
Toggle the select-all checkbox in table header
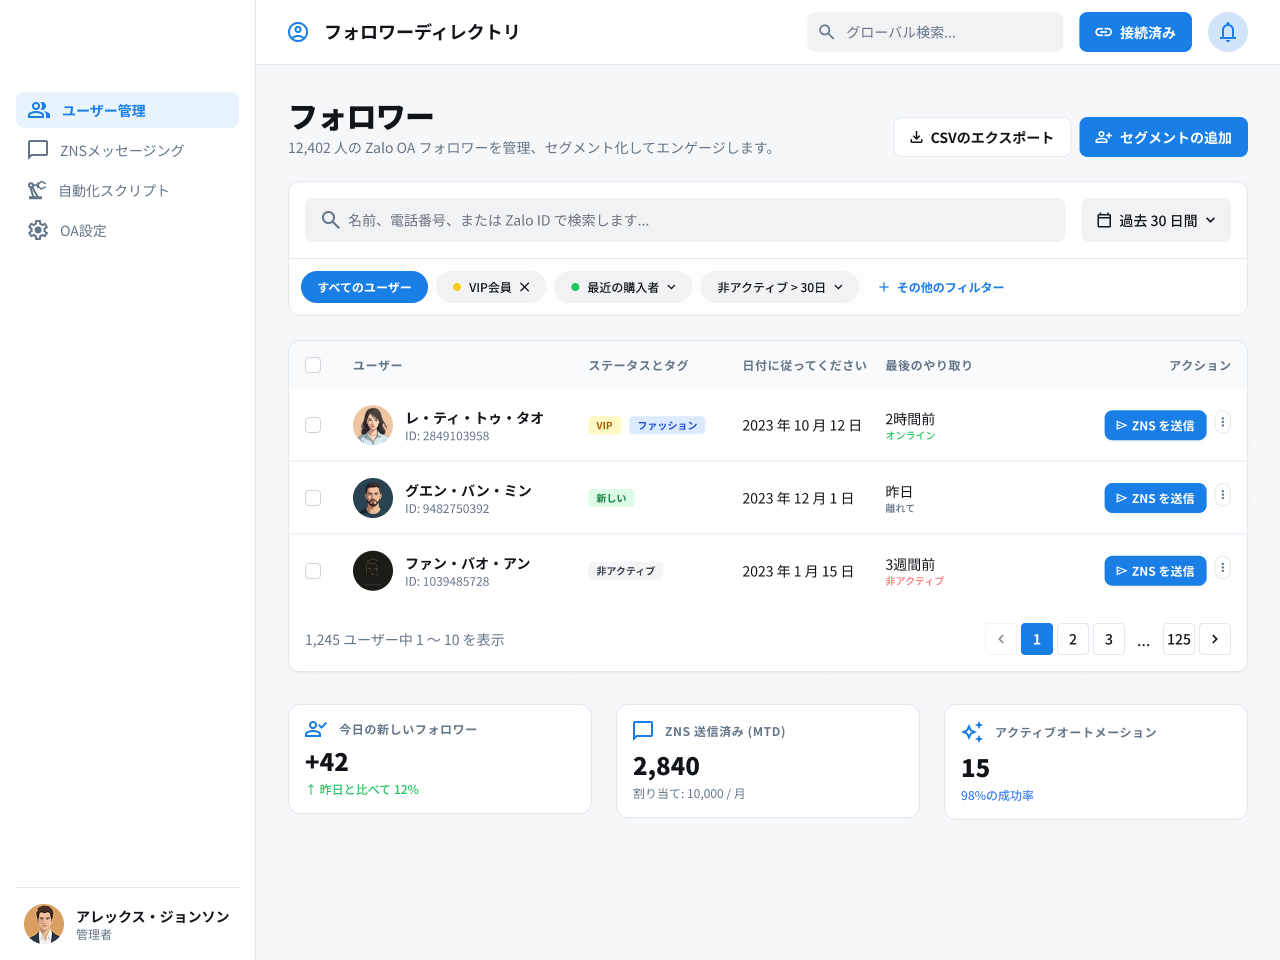point(313,365)
